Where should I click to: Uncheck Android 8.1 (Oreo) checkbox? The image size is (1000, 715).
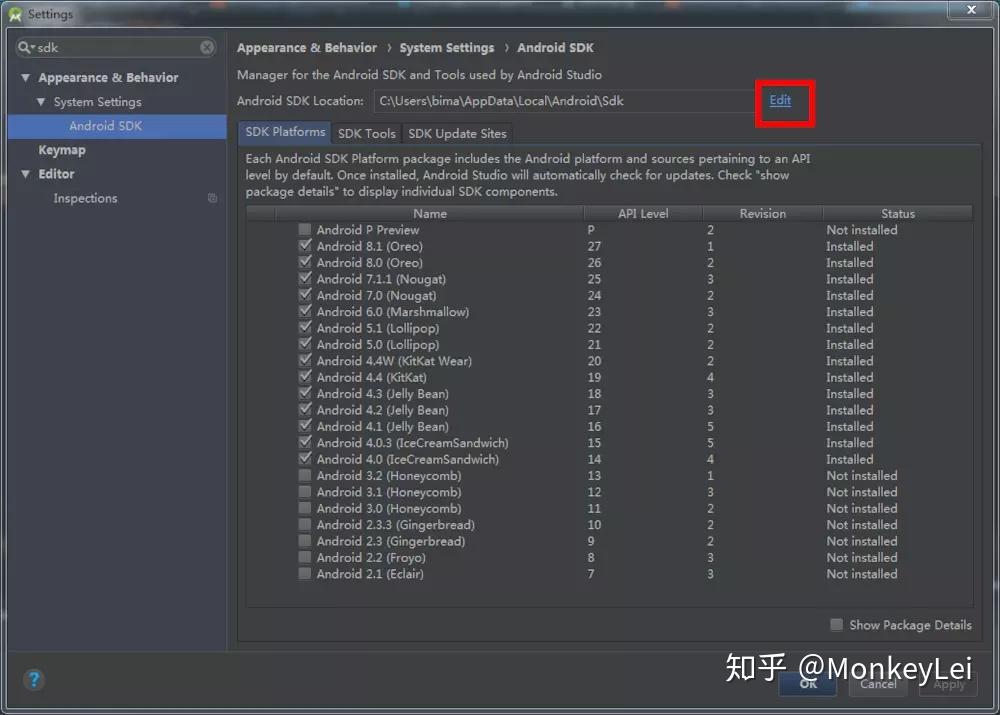(x=305, y=246)
